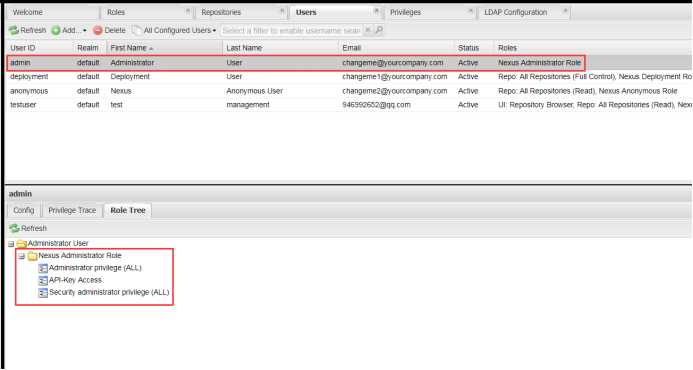Select the testuser row
693x370 pixels.
(349, 105)
